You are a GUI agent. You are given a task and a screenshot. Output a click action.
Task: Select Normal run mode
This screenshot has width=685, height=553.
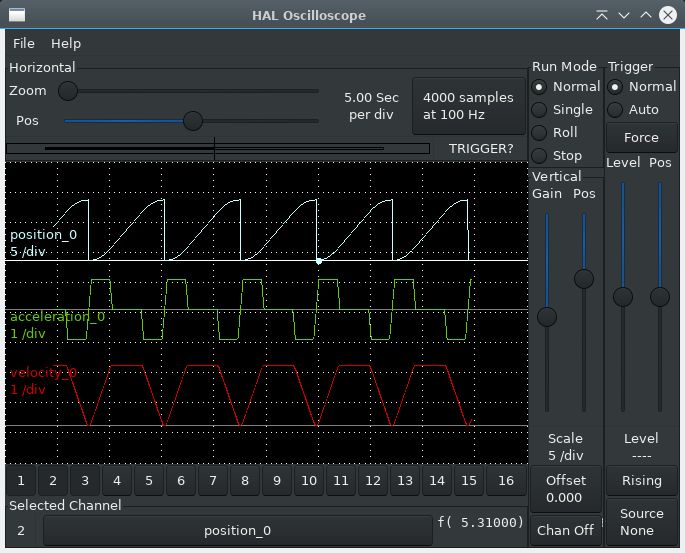click(x=566, y=87)
